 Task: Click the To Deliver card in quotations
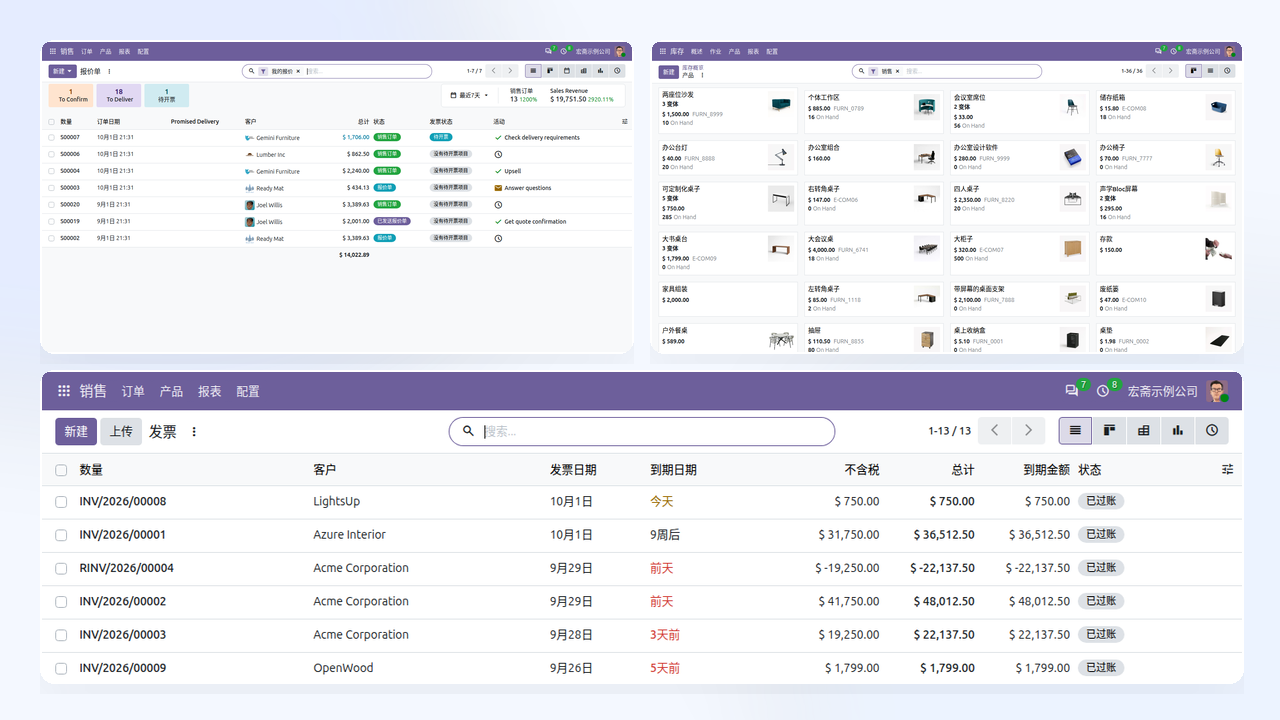(x=119, y=95)
